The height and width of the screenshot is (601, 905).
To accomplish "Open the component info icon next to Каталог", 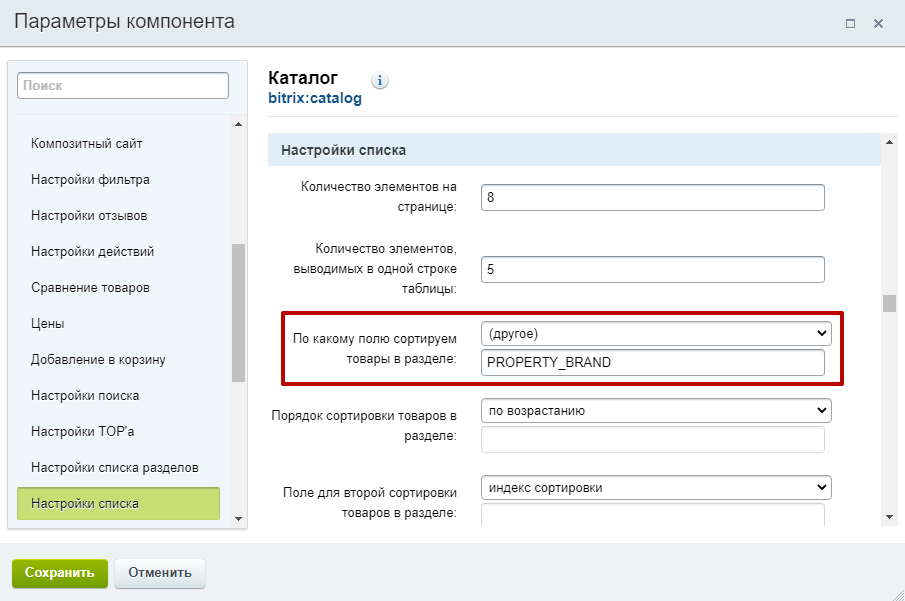I will 379,80.
